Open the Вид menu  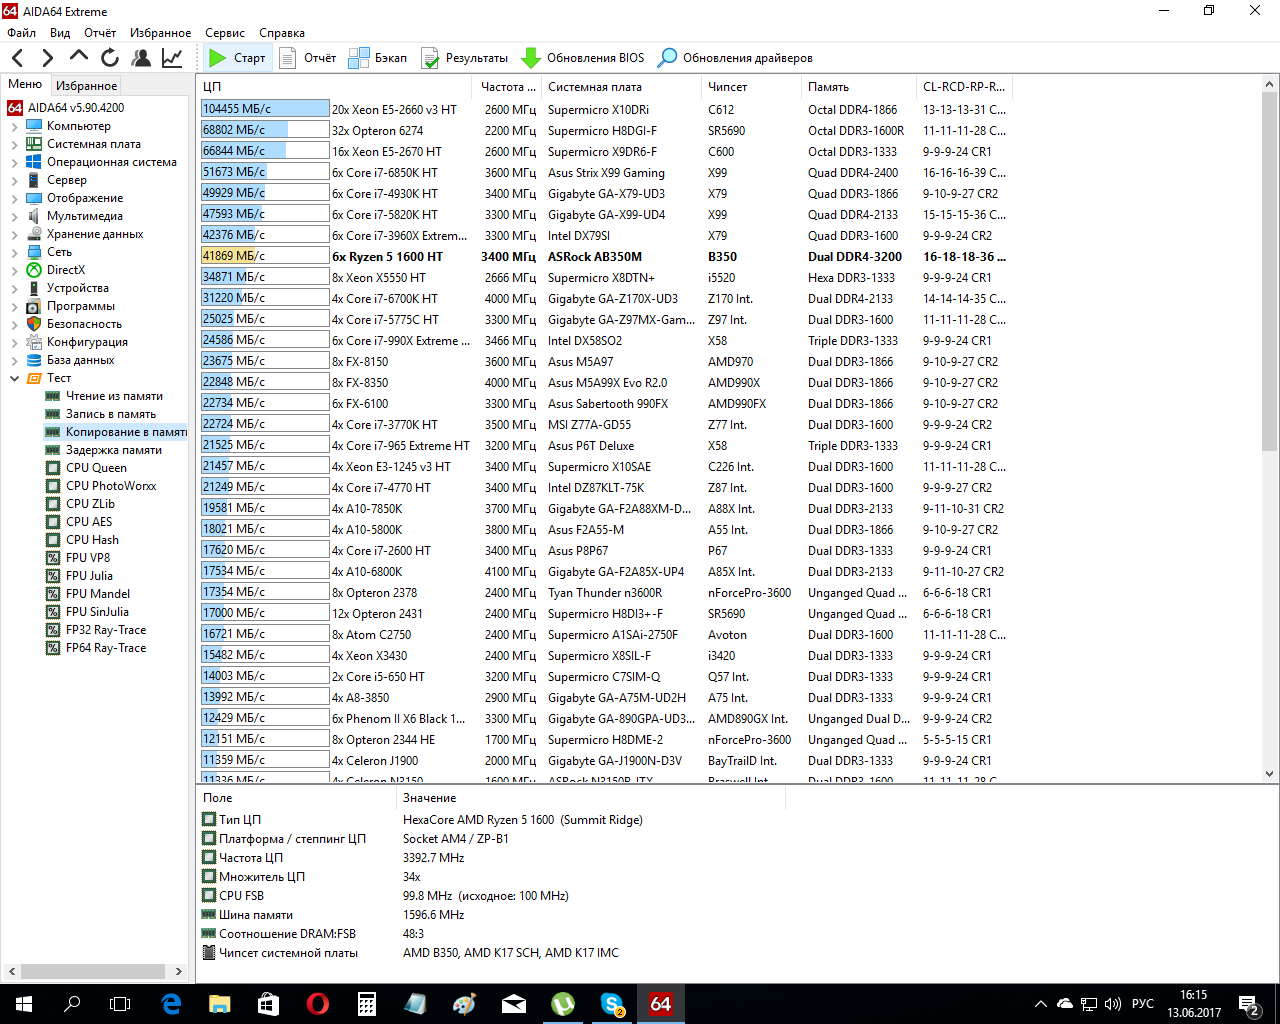tap(60, 33)
